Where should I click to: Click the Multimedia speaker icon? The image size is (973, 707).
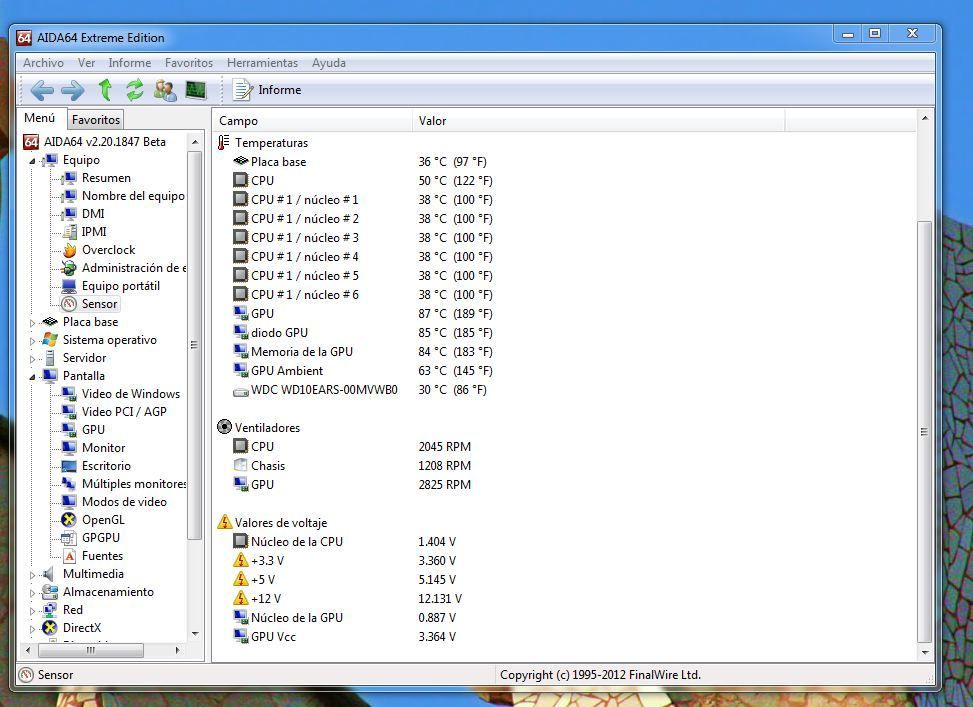[50, 574]
